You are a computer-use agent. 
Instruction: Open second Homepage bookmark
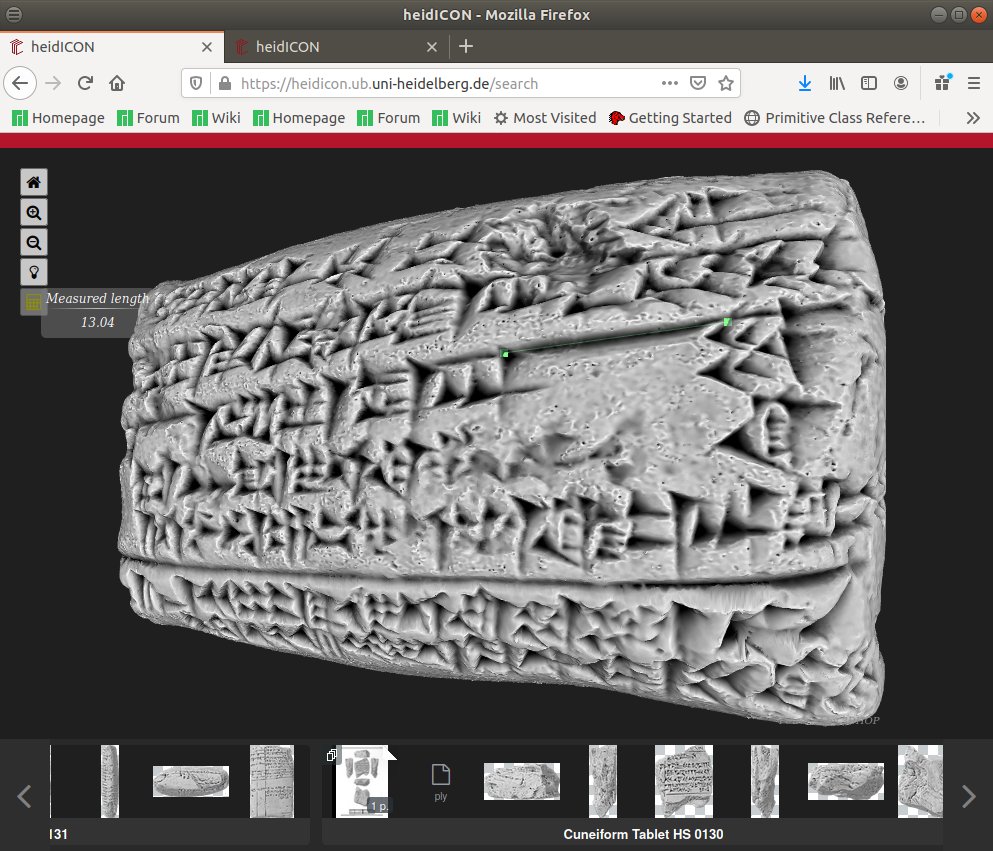tap(299, 118)
